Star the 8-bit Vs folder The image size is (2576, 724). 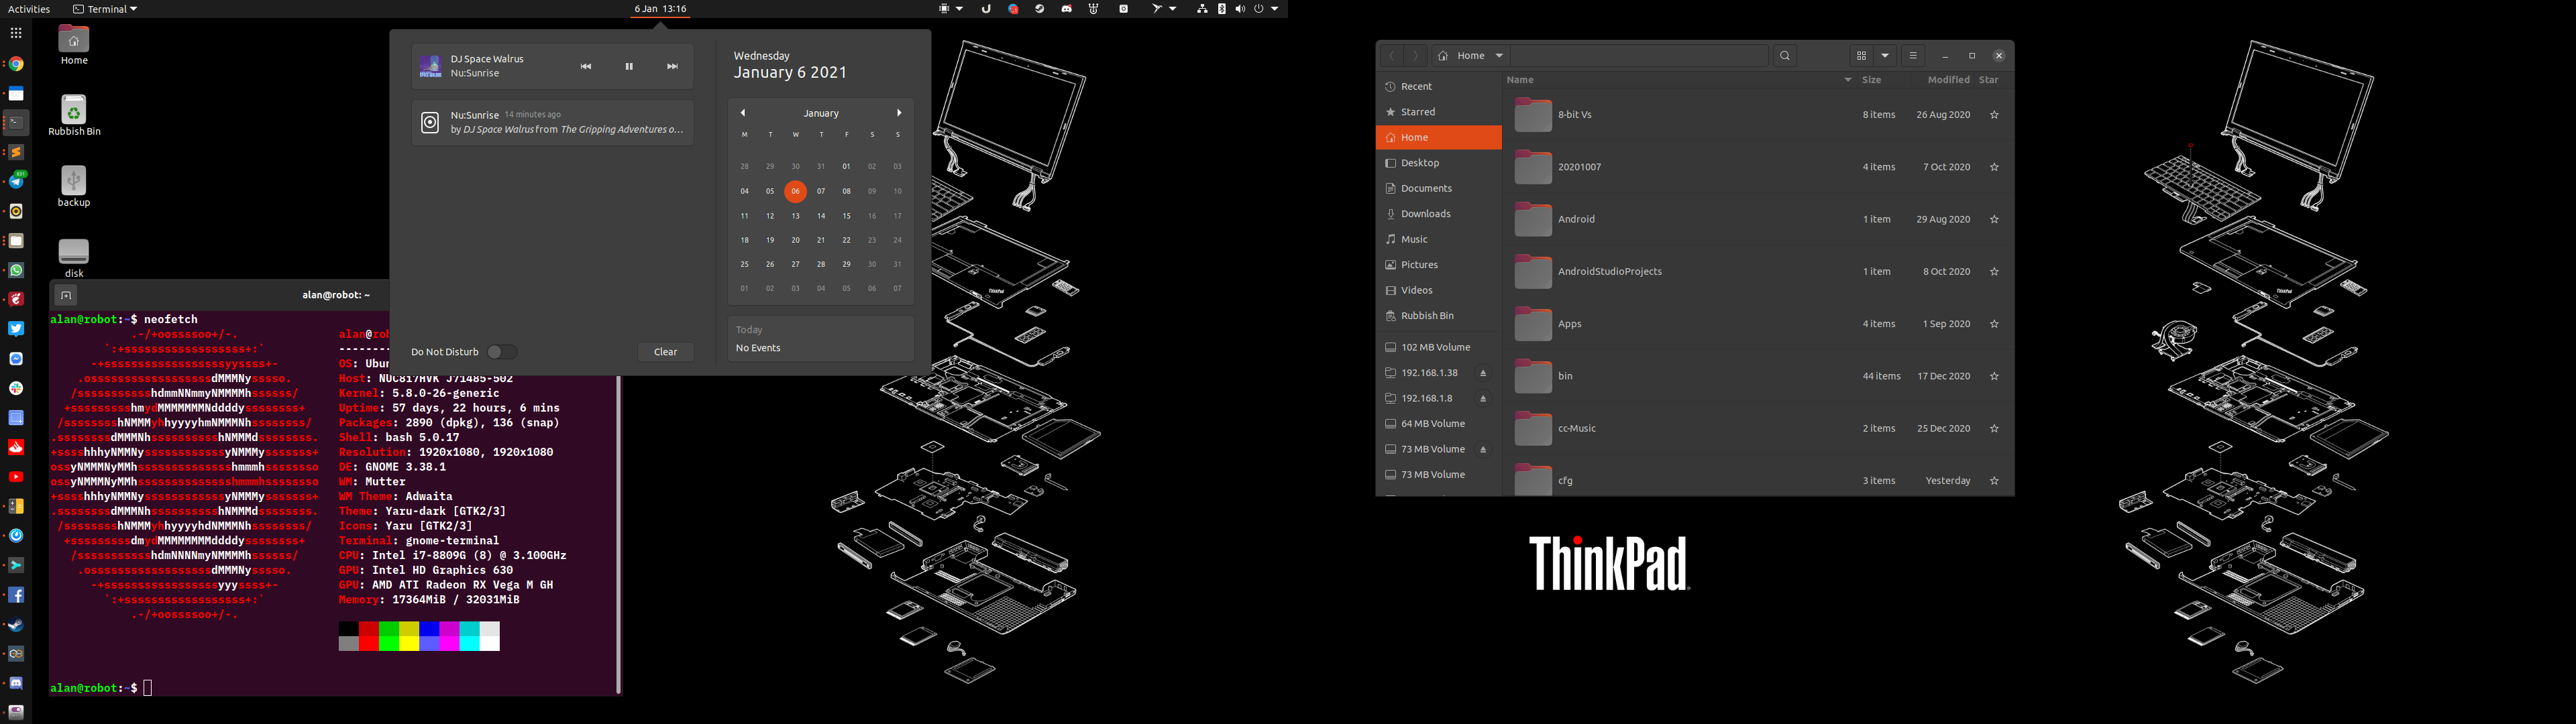pos(1994,115)
